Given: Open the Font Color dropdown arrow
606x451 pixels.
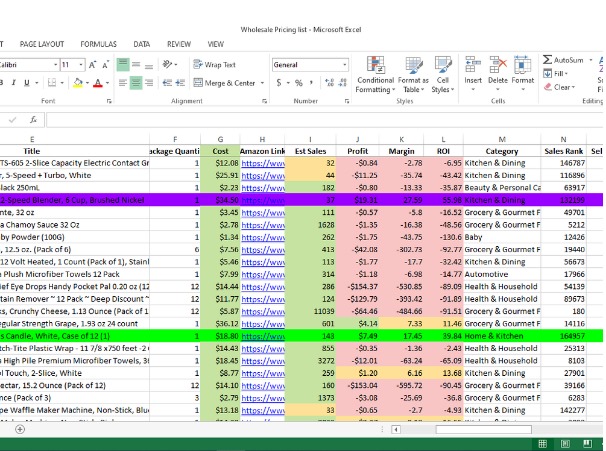Looking at the screenshot, I should [x=107, y=83].
